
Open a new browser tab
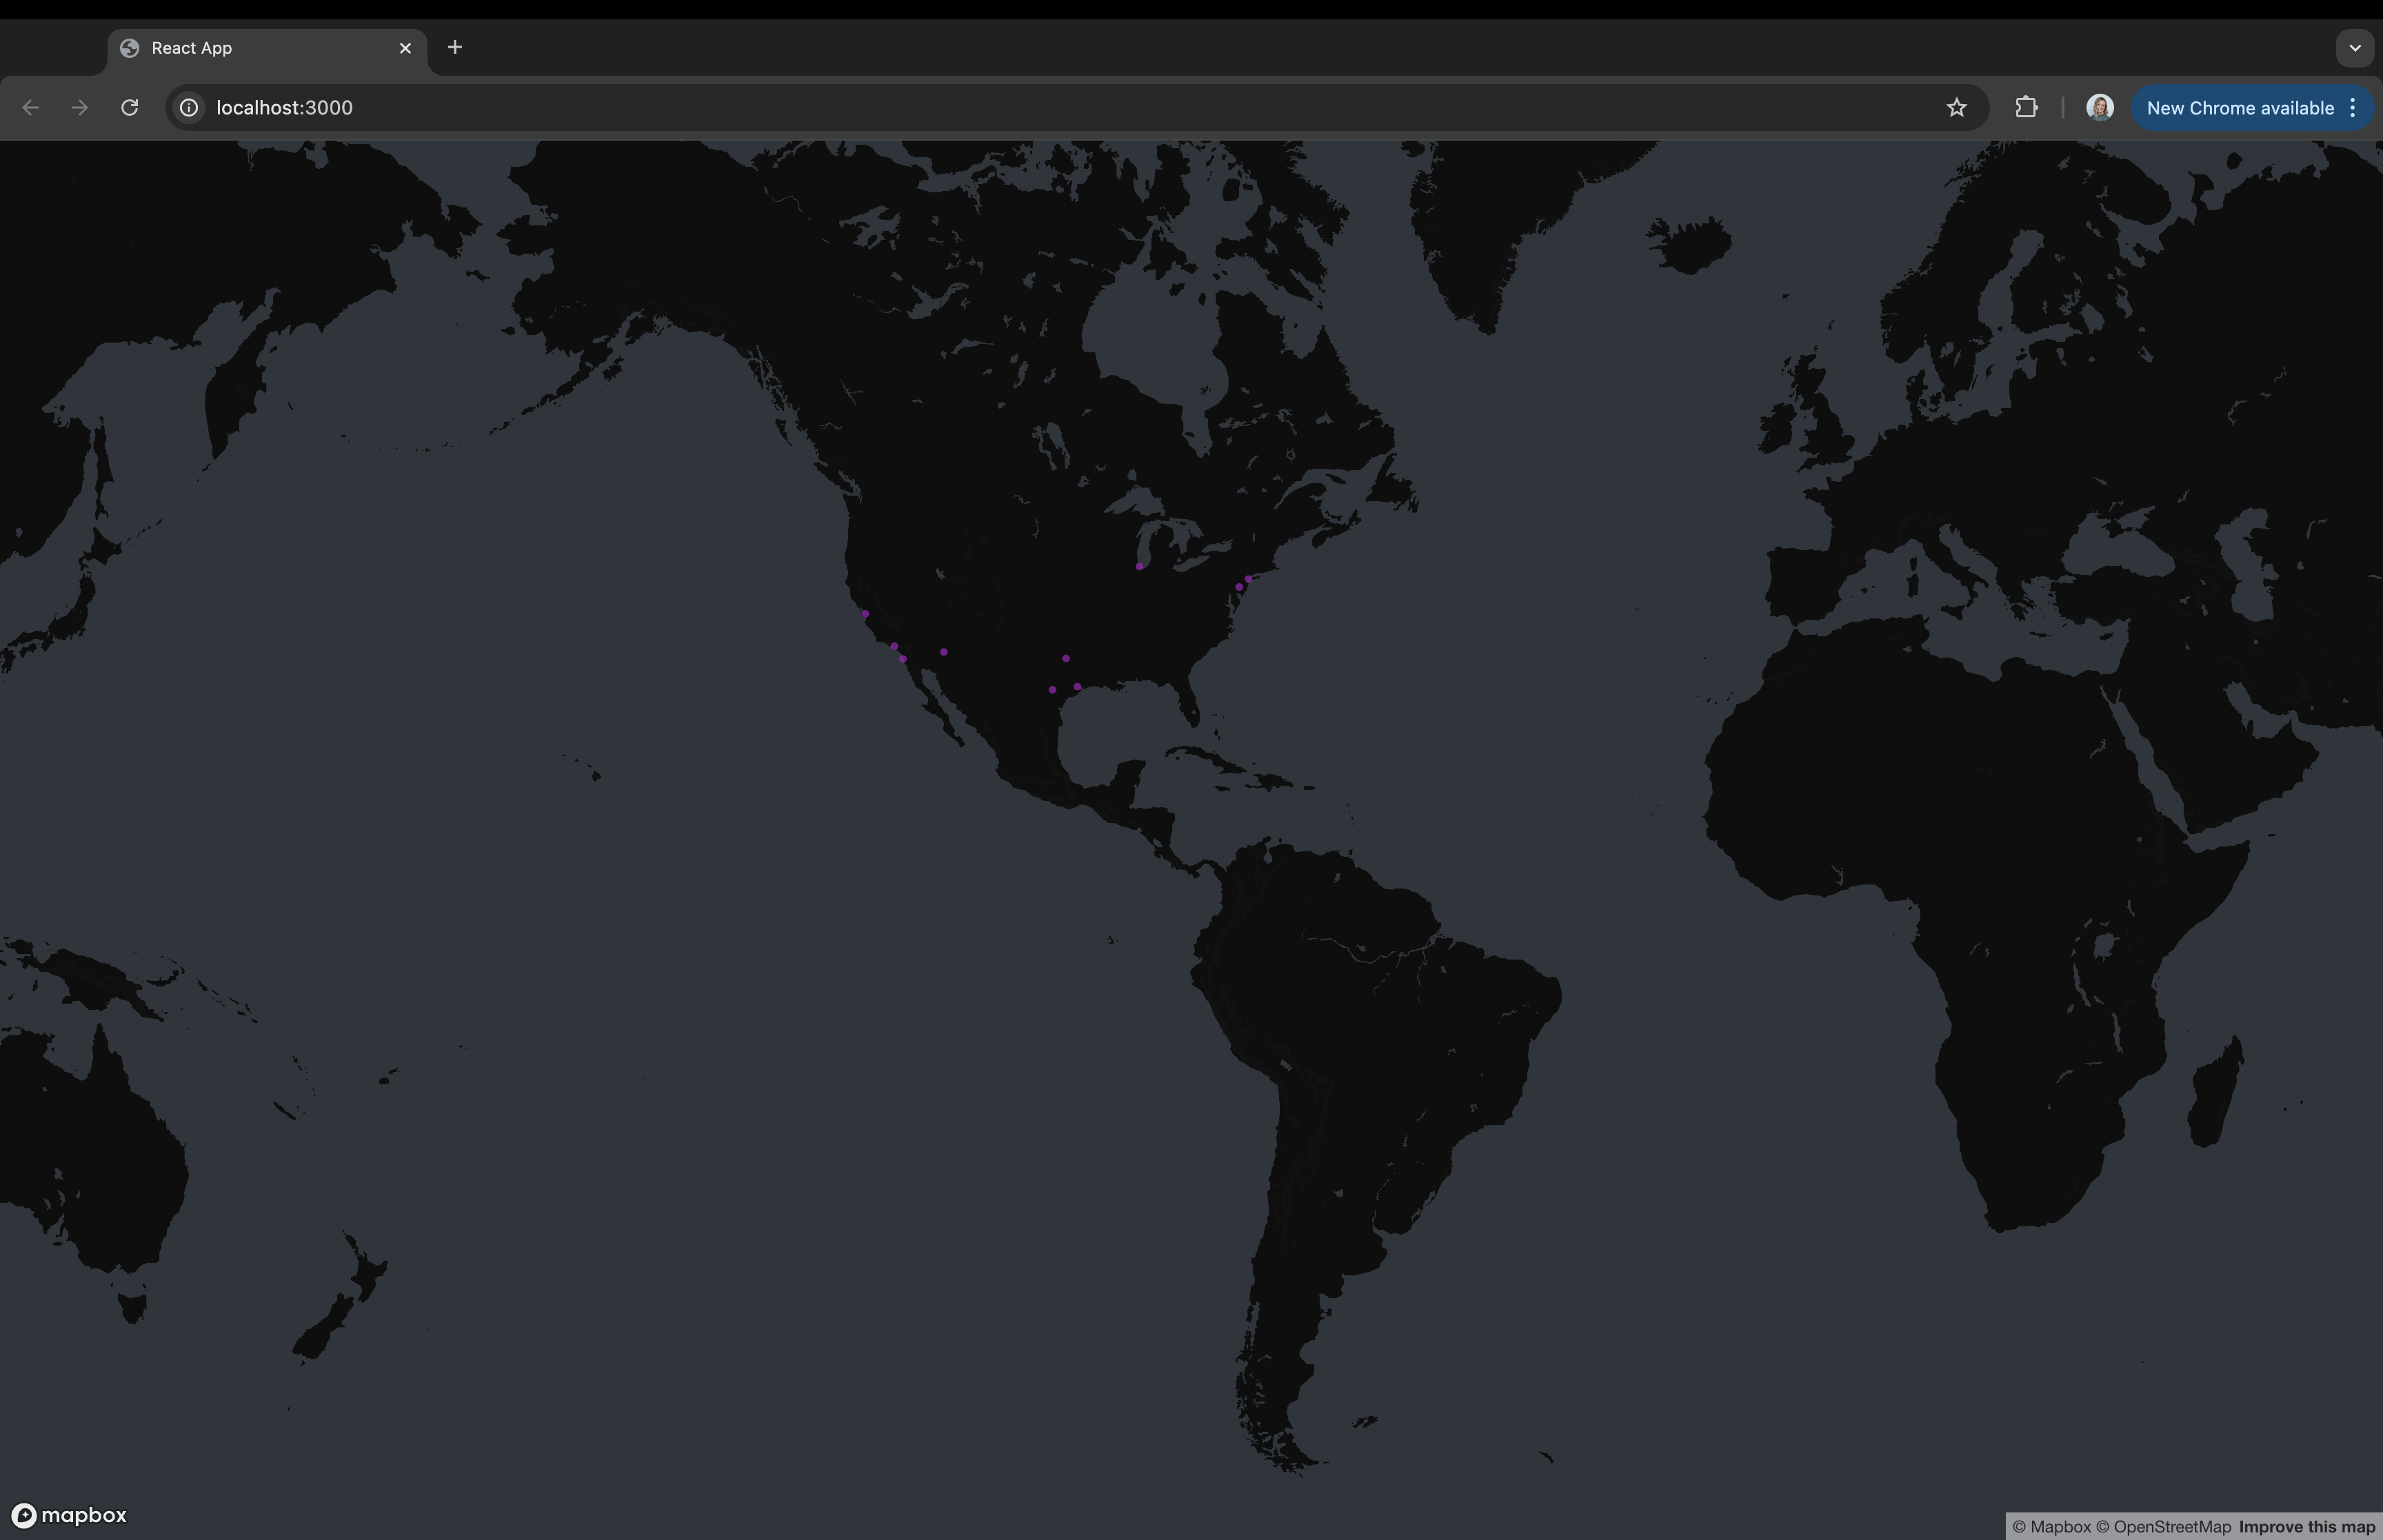click(455, 47)
